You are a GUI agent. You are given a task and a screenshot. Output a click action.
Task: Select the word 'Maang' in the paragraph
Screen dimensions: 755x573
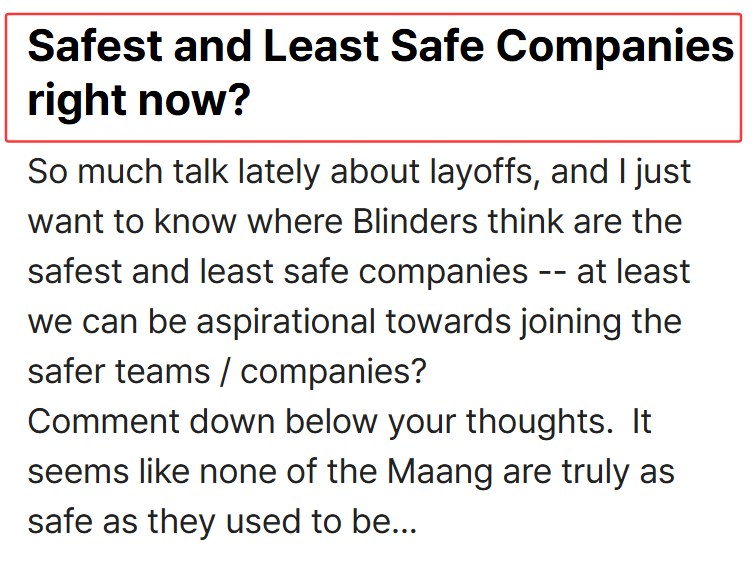tap(440, 472)
